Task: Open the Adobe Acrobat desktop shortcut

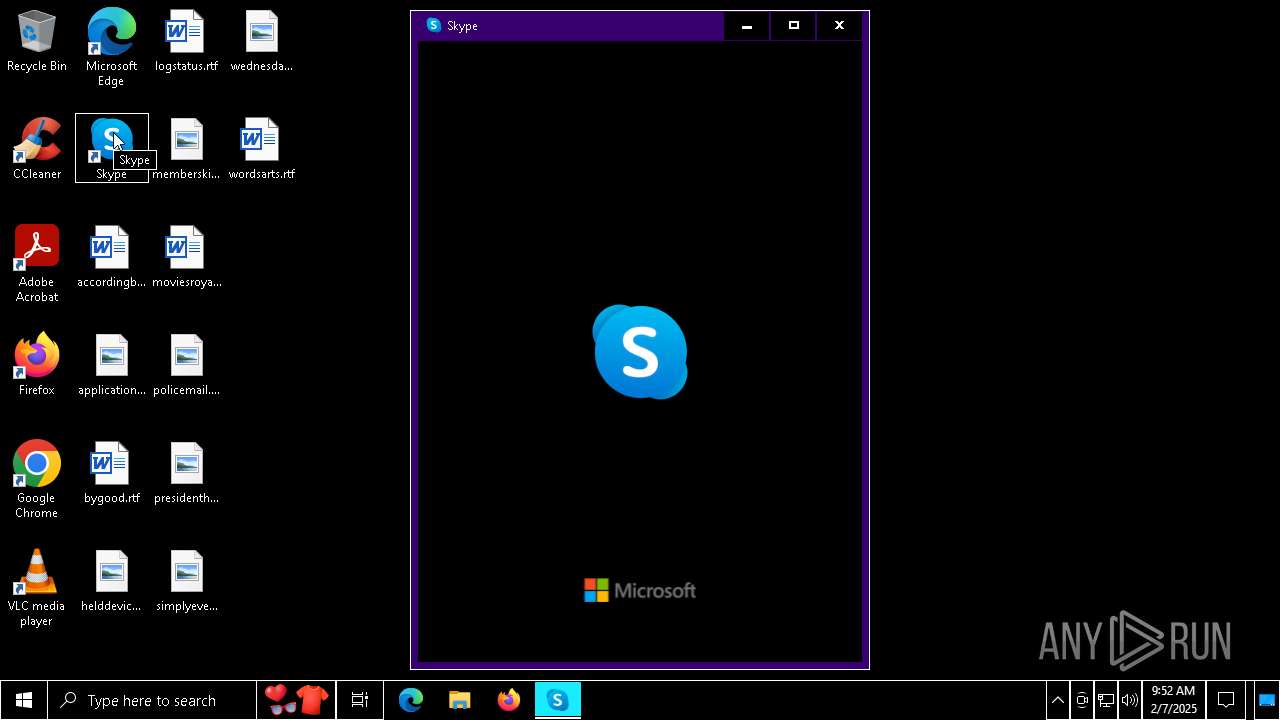Action: (x=37, y=264)
